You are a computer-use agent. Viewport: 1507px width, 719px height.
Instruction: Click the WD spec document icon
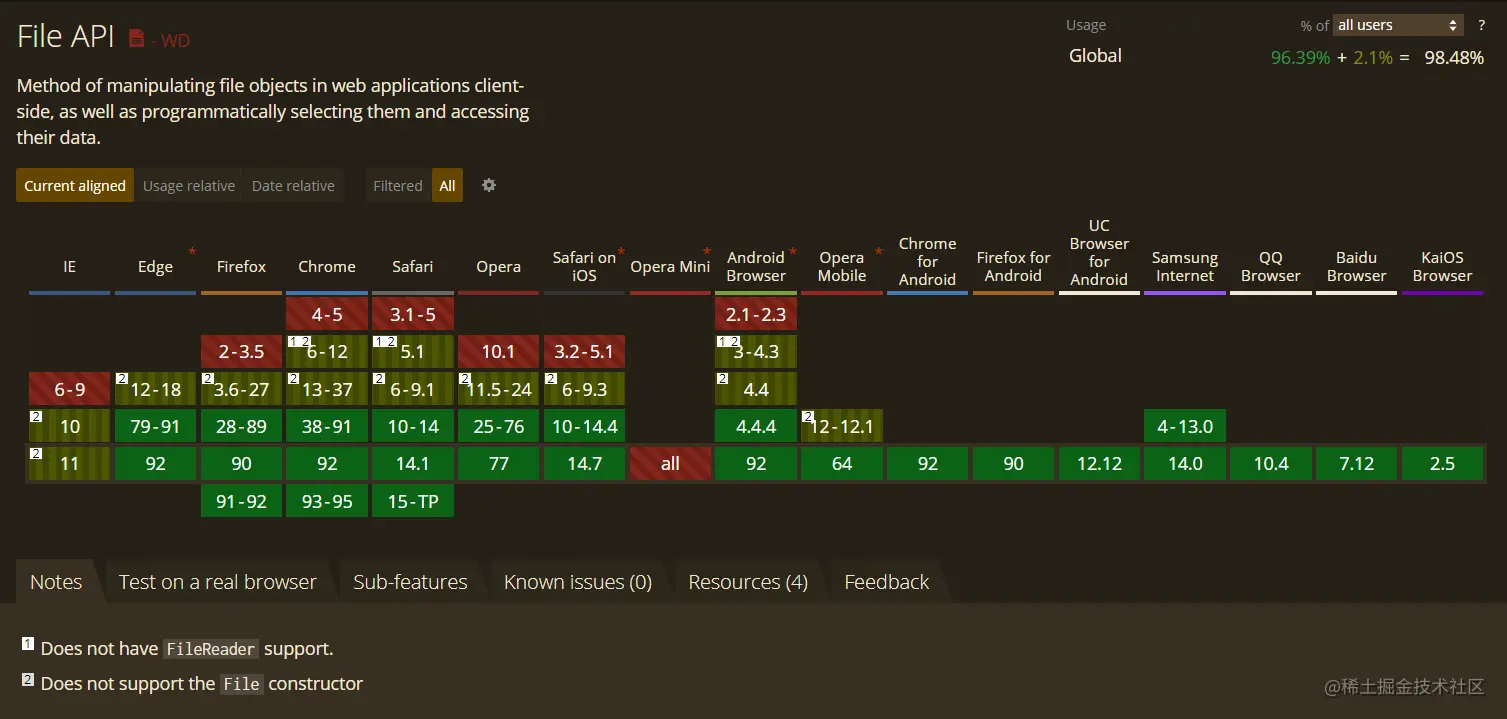click(x=136, y=39)
